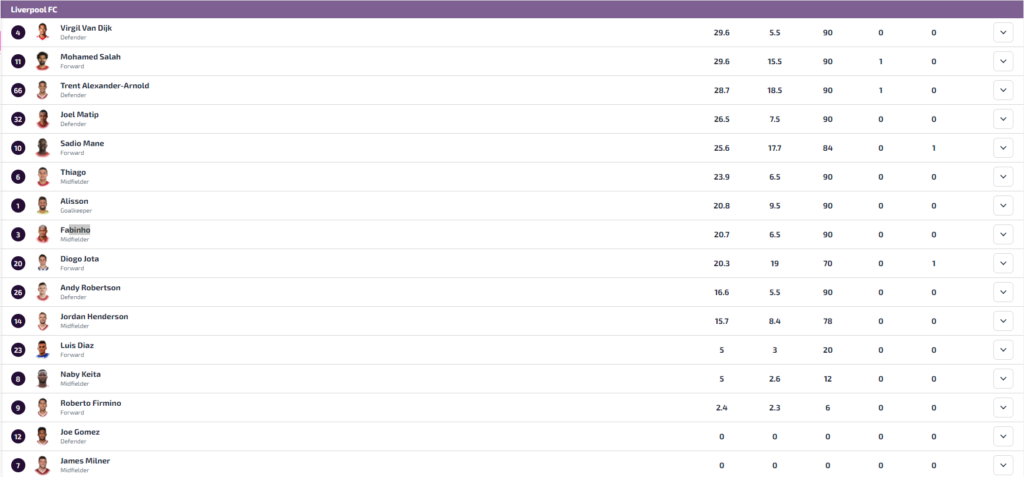Click Sadio Mane's 17.7 value
The width and height of the screenshot is (1024, 477).
coord(775,148)
